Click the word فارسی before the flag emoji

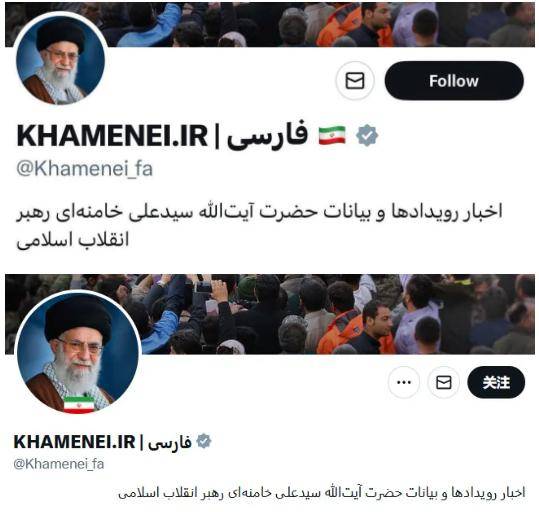coord(267,135)
